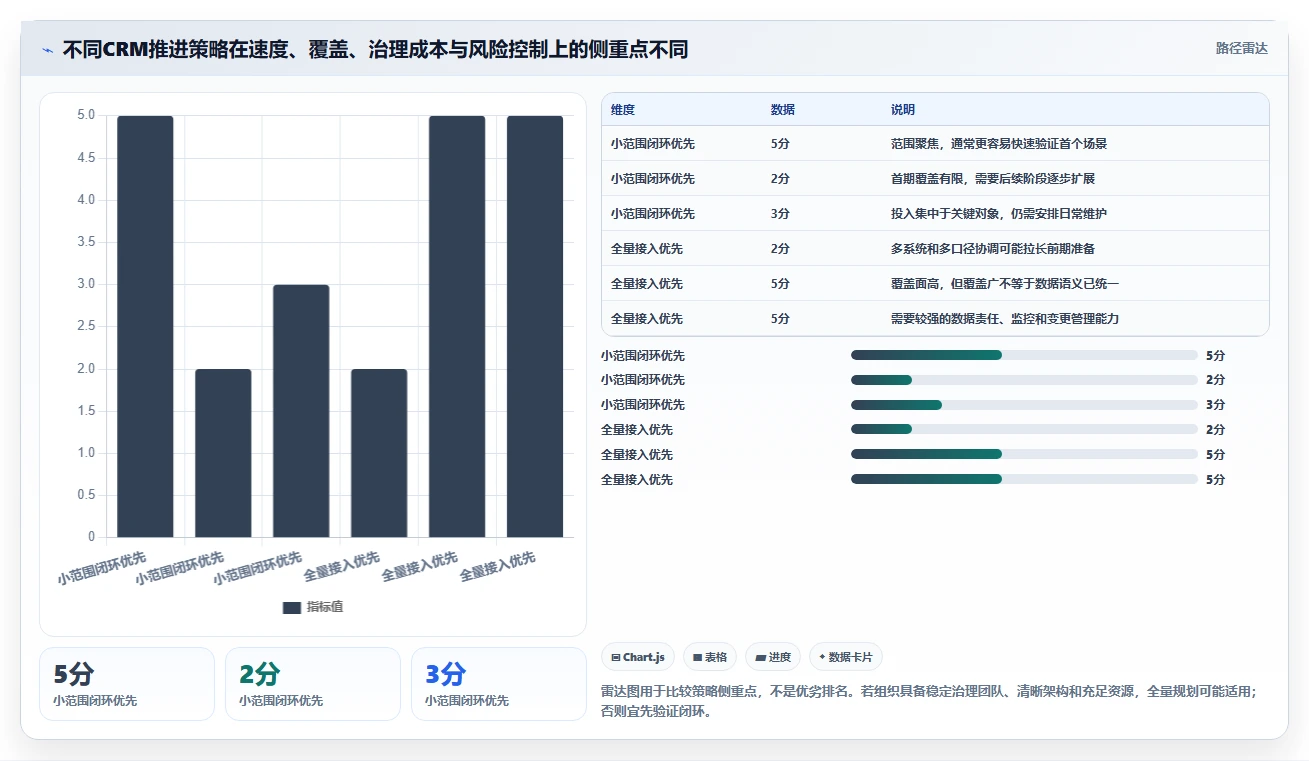
Task: Click the 全量接入优先 chart bar at 2.0
Action: tap(379, 453)
